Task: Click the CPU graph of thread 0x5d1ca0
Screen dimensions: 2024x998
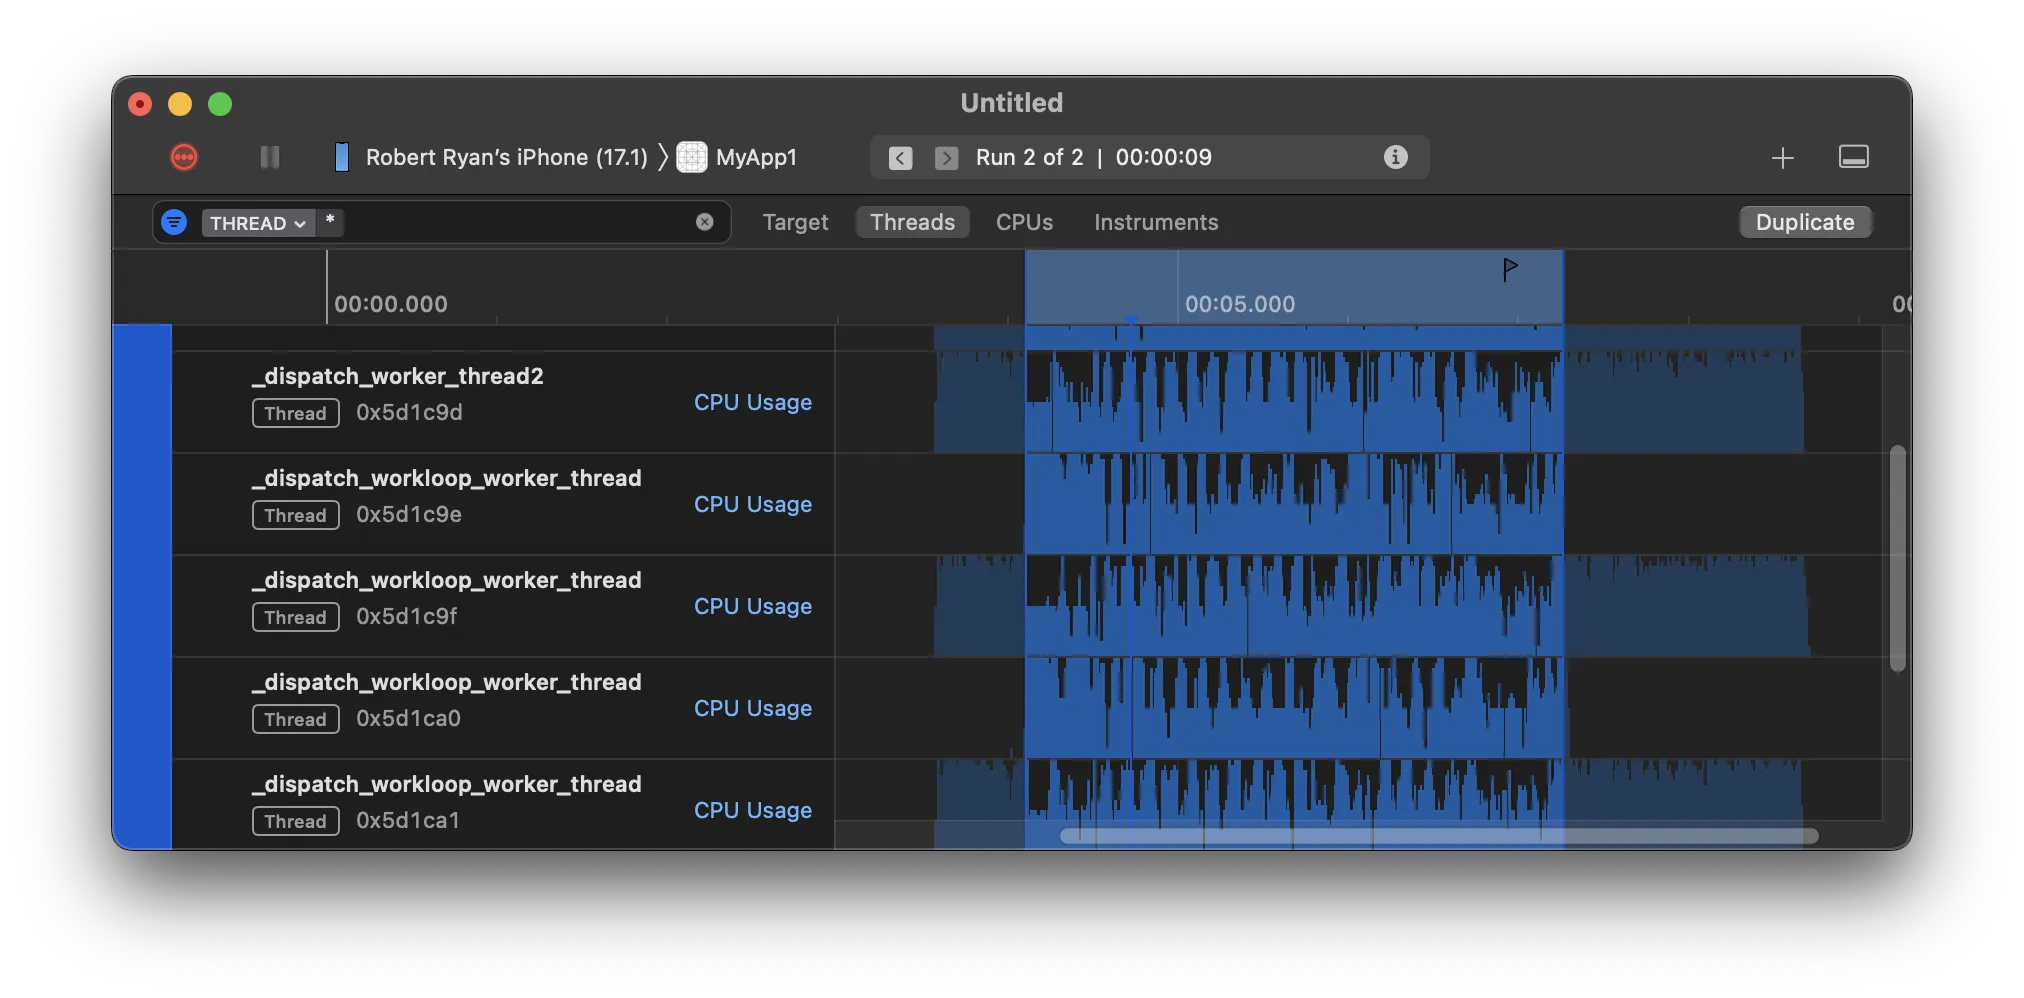Action: pyautogui.click(x=1294, y=708)
